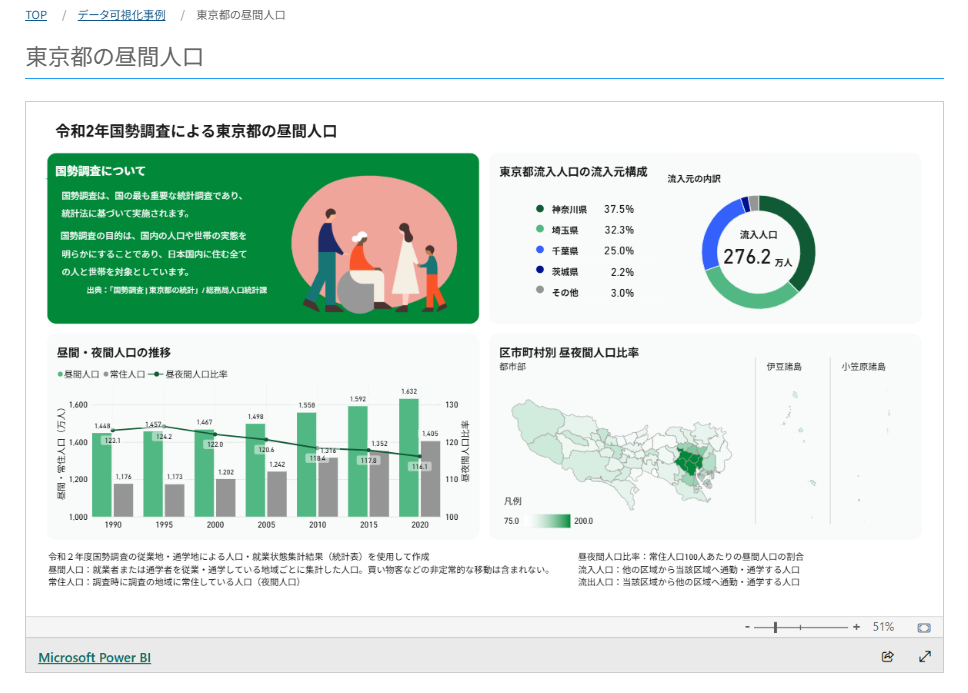Screen dimensions: 968x693
Task: Click the 3.0% value for その他
Action: coord(622,293)
